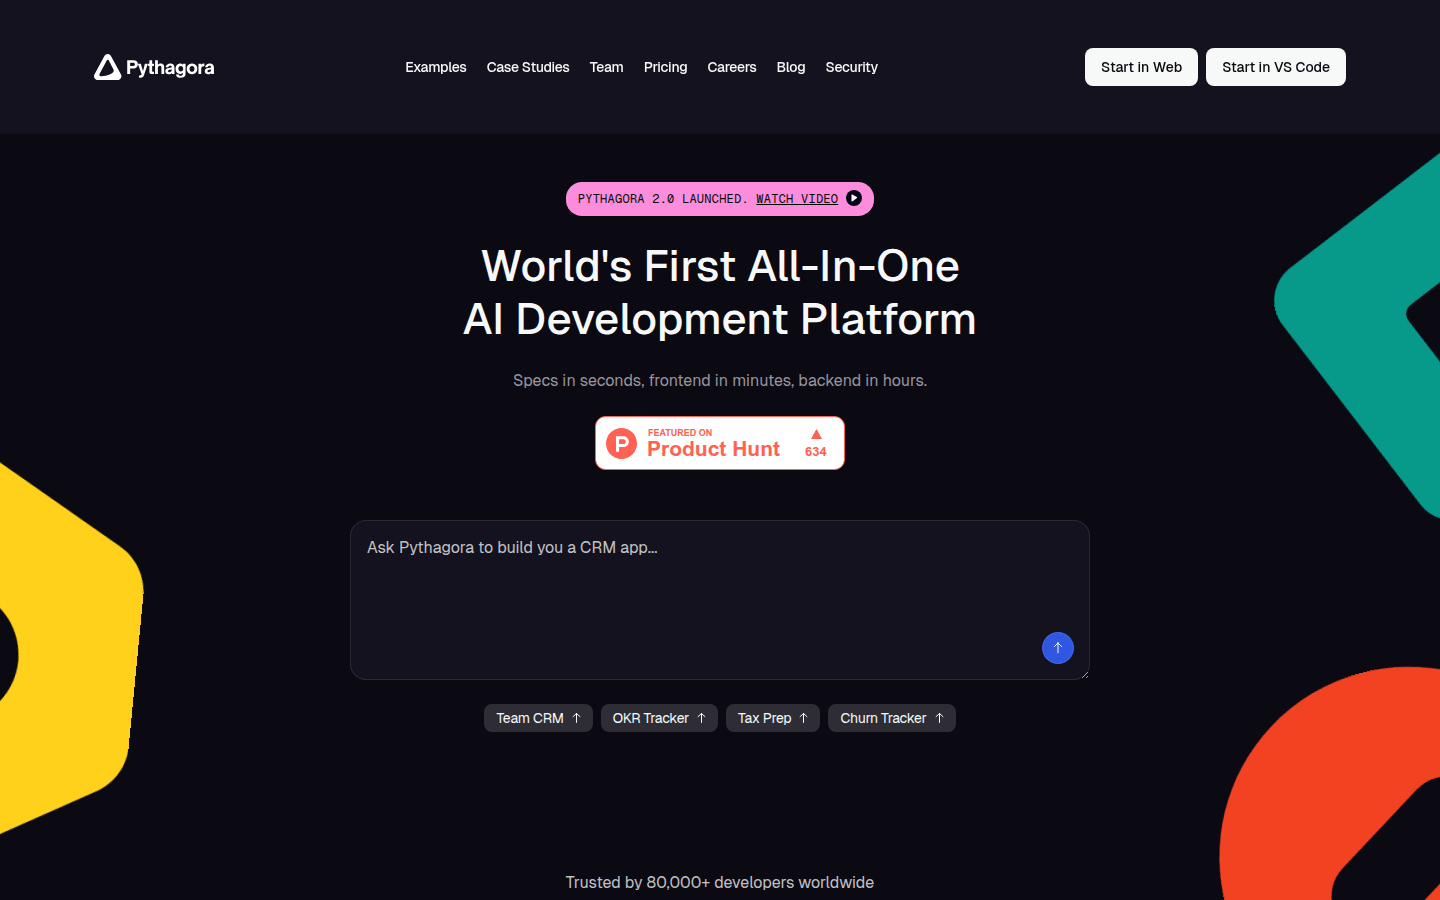Viewport: 1440px width, 900px height.
Task: Click Start in Web button
Action: coord(1141,67)
